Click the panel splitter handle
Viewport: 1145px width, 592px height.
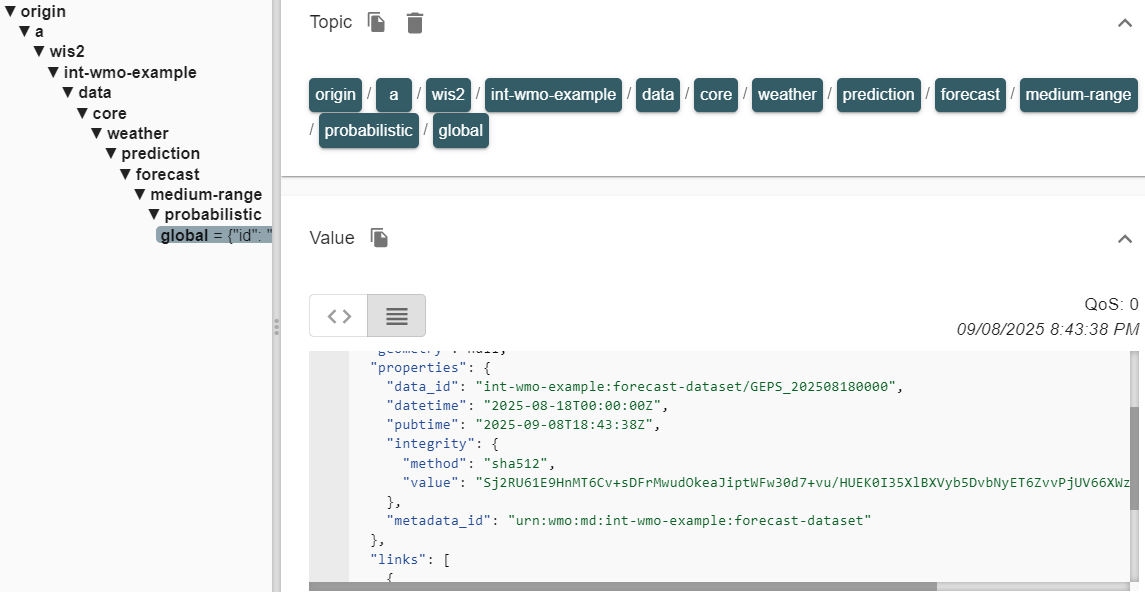(x=276, y=326)
